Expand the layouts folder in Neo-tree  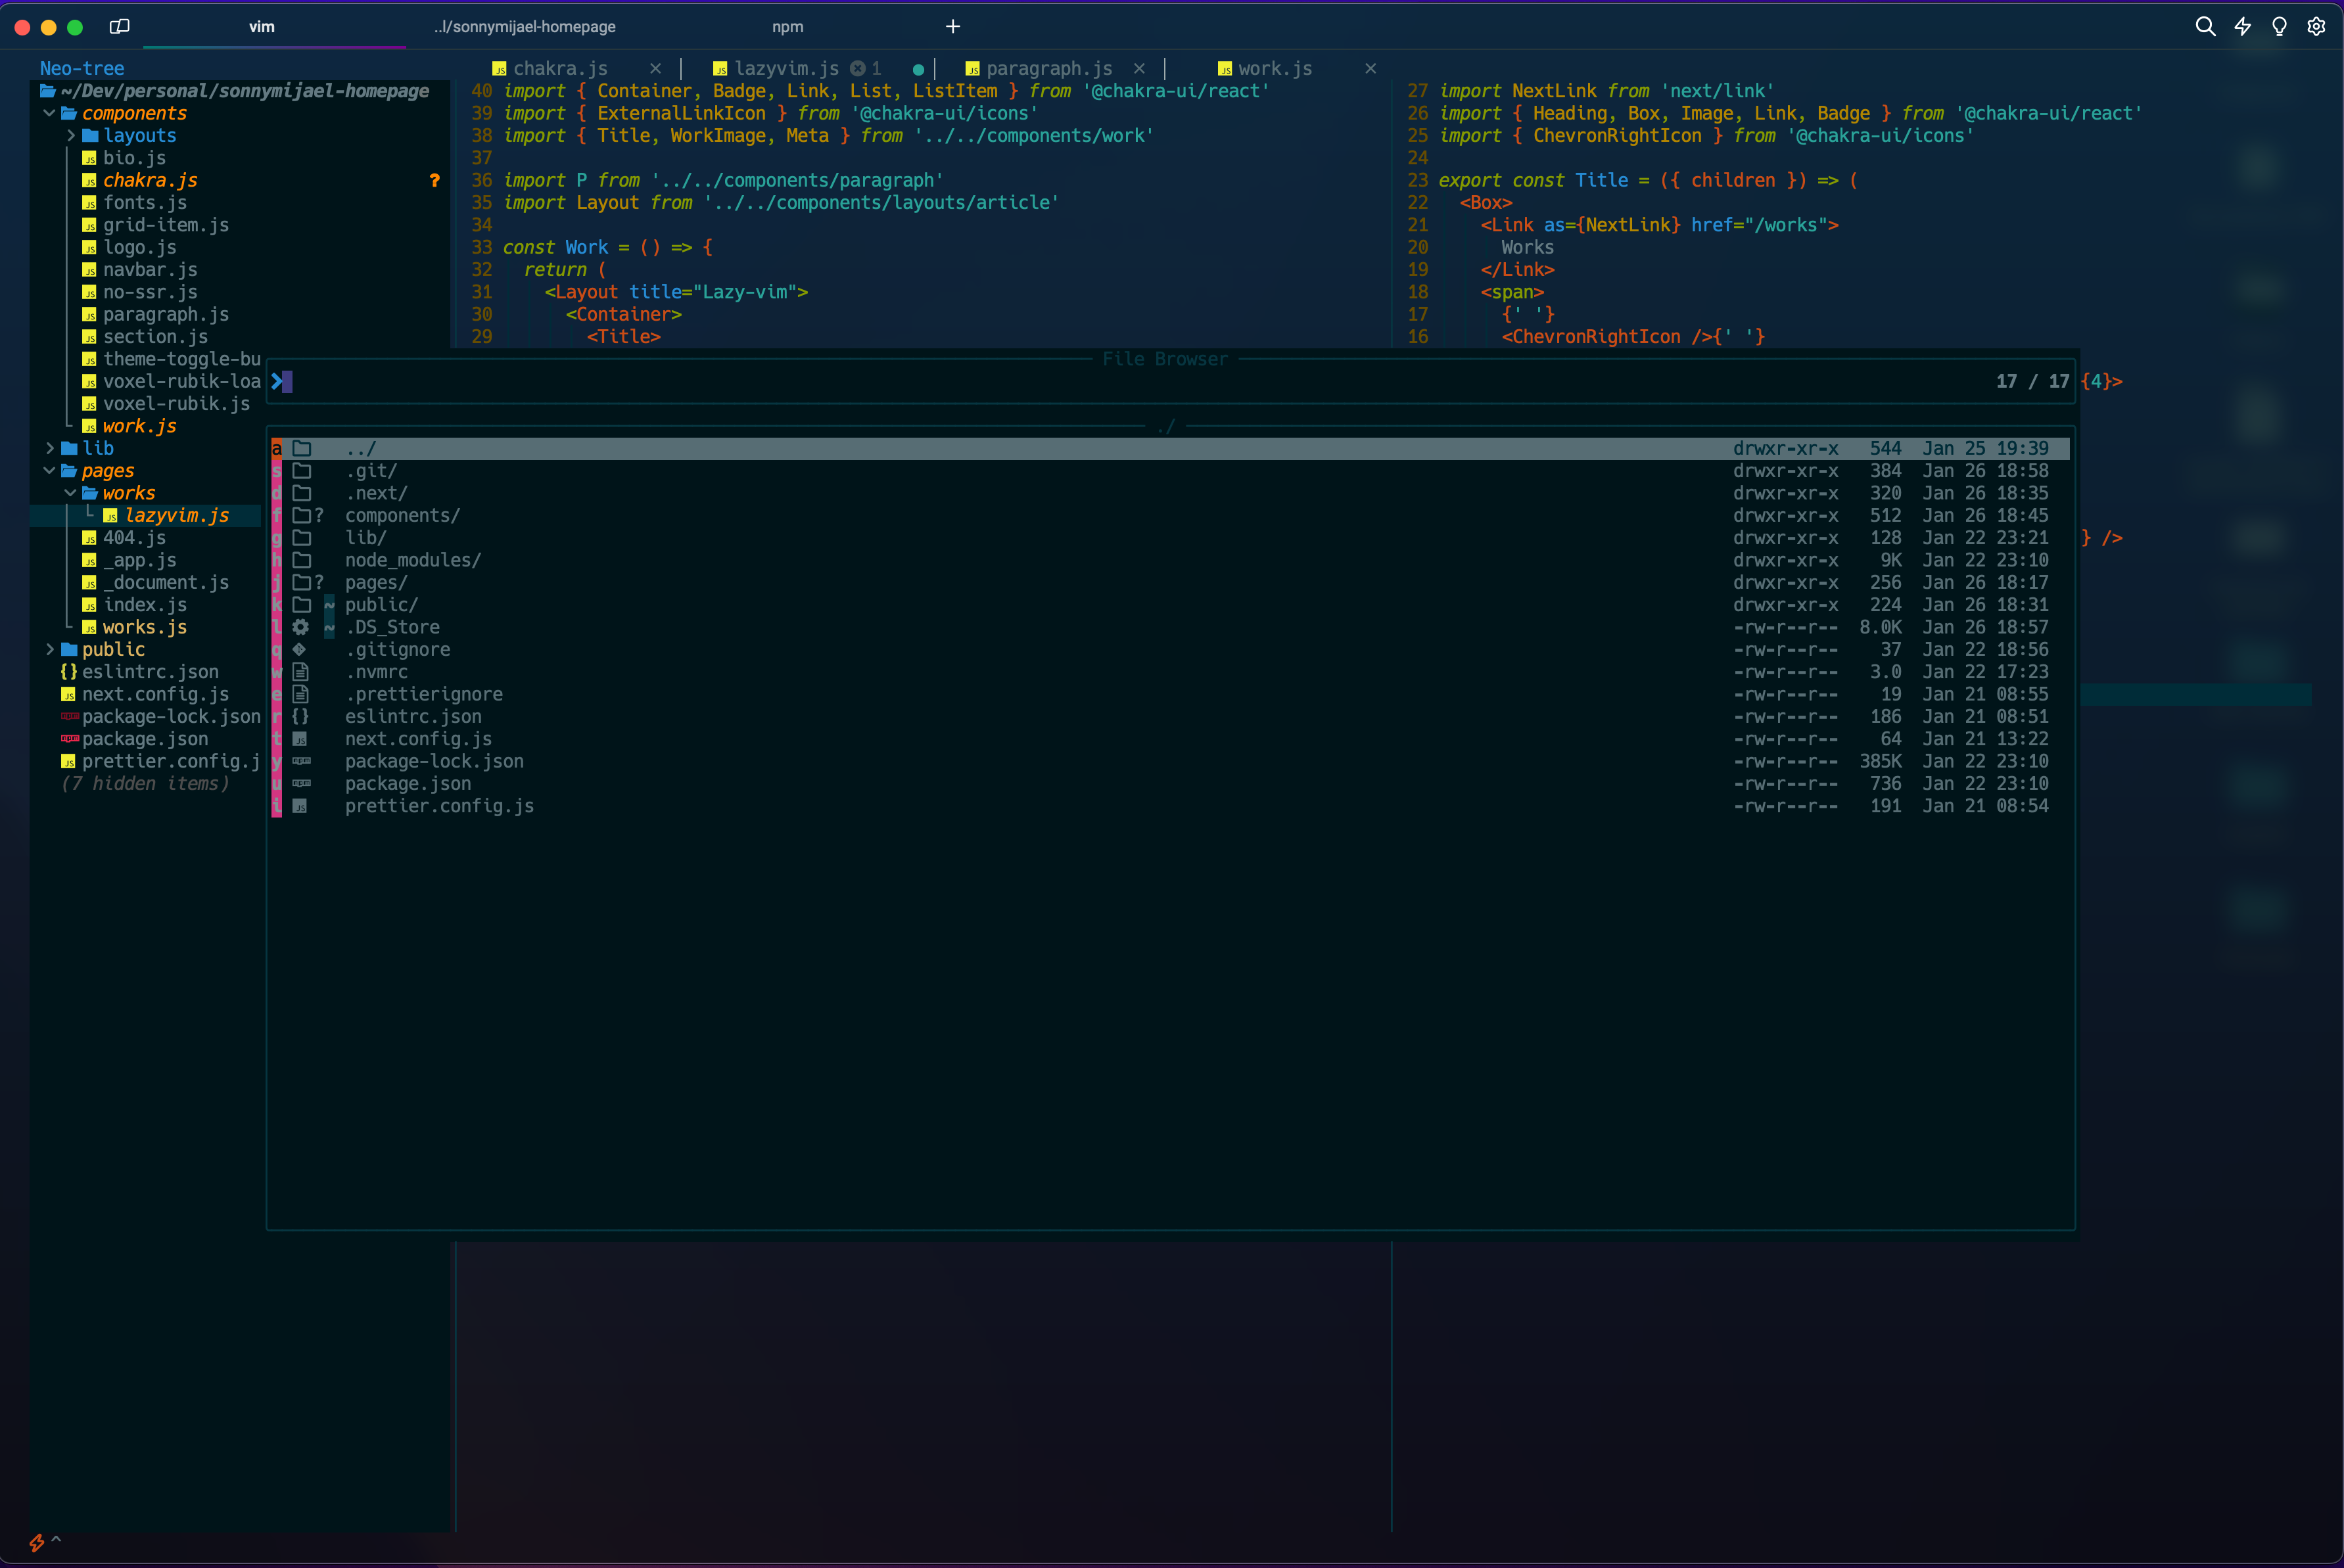coord(70,135)
